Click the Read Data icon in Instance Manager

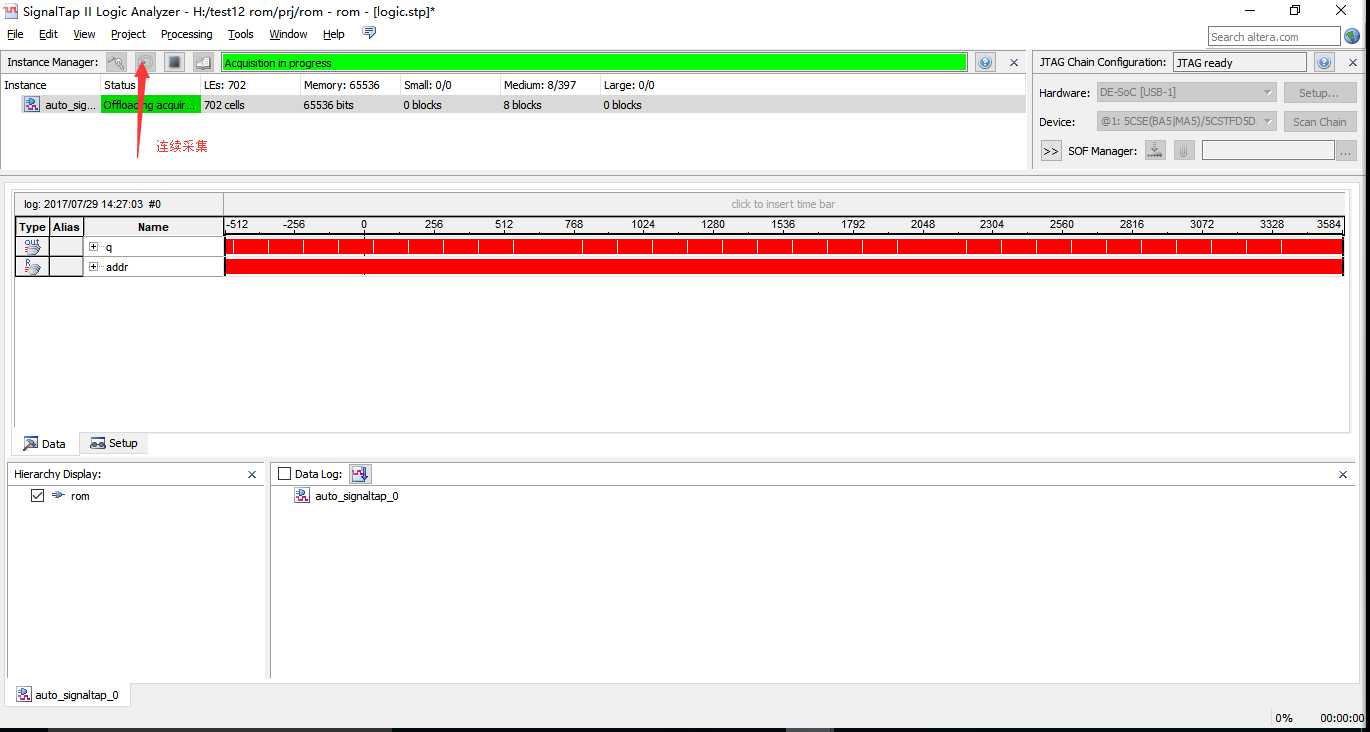point(203,62)
